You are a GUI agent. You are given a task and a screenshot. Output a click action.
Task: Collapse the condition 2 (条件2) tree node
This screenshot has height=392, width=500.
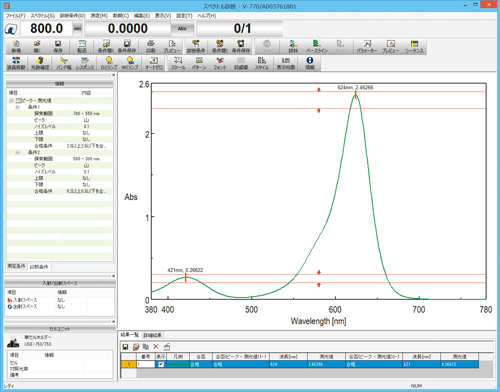point(18,152)
